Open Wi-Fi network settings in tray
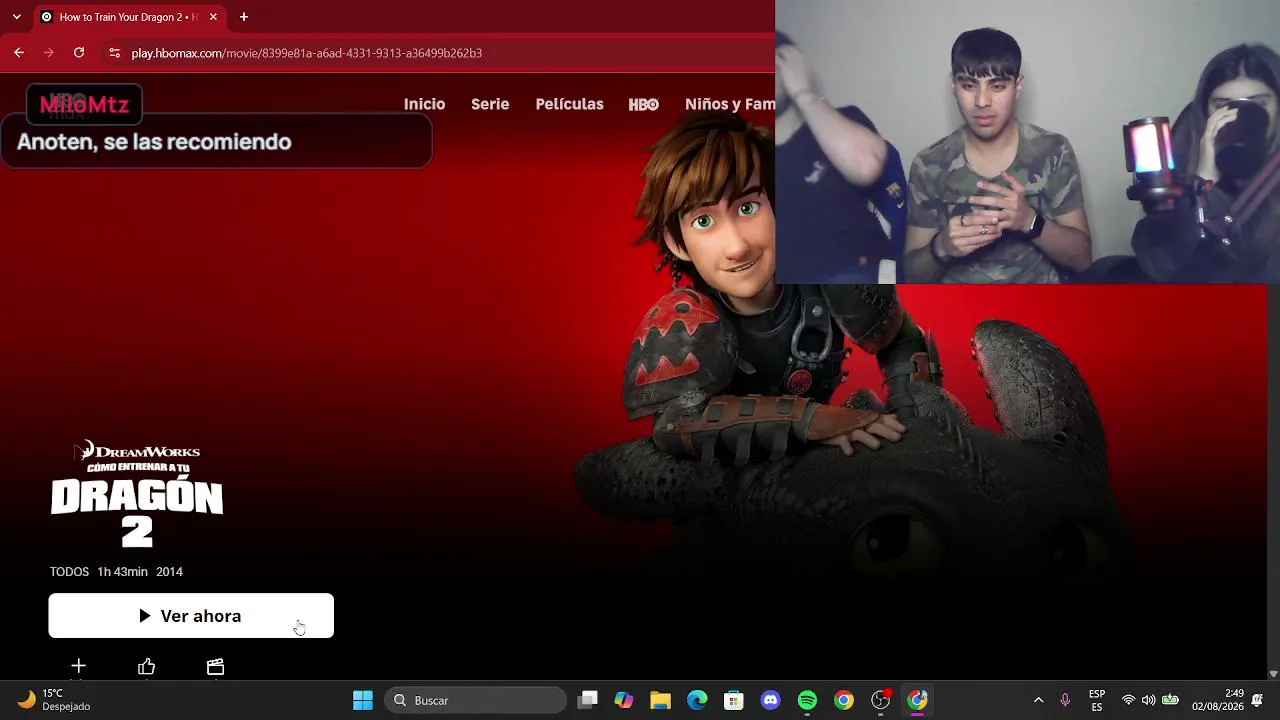This screenshot has width=1280, height=720. 1128,700
